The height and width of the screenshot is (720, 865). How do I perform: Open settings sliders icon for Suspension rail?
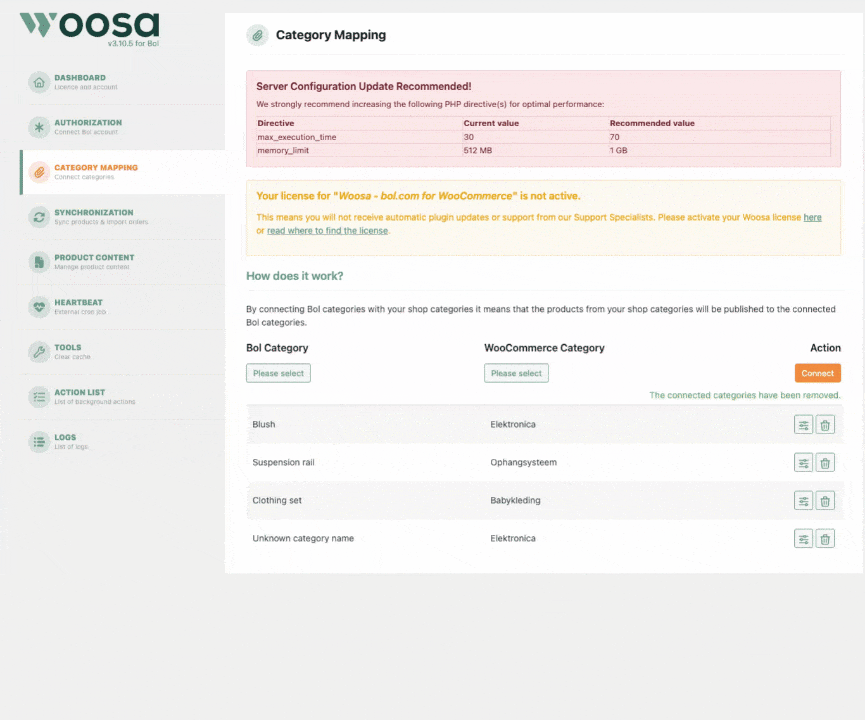click(x=803, y=463)
